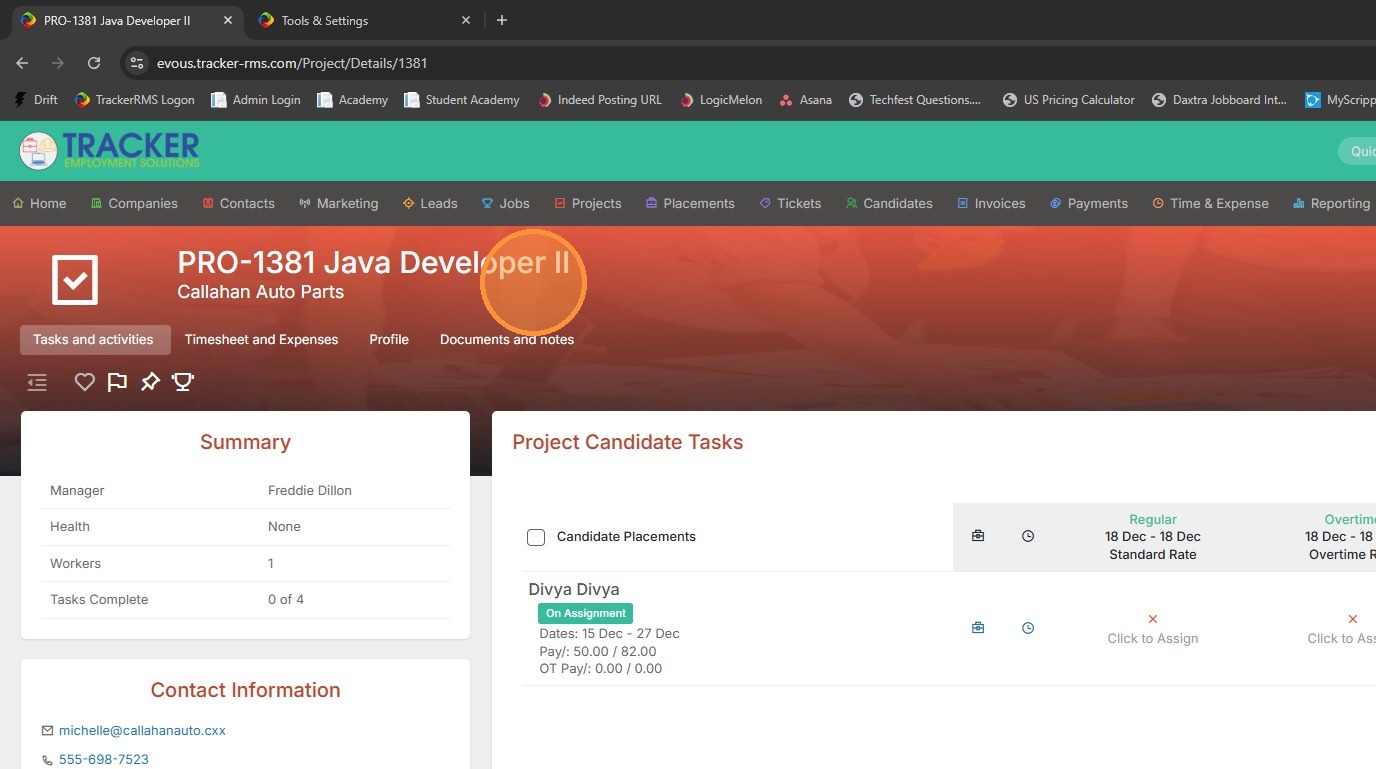The height and width of the screenshot is (769, 1376).
Task: Open the Profile tab
Action: coord(389,339)
